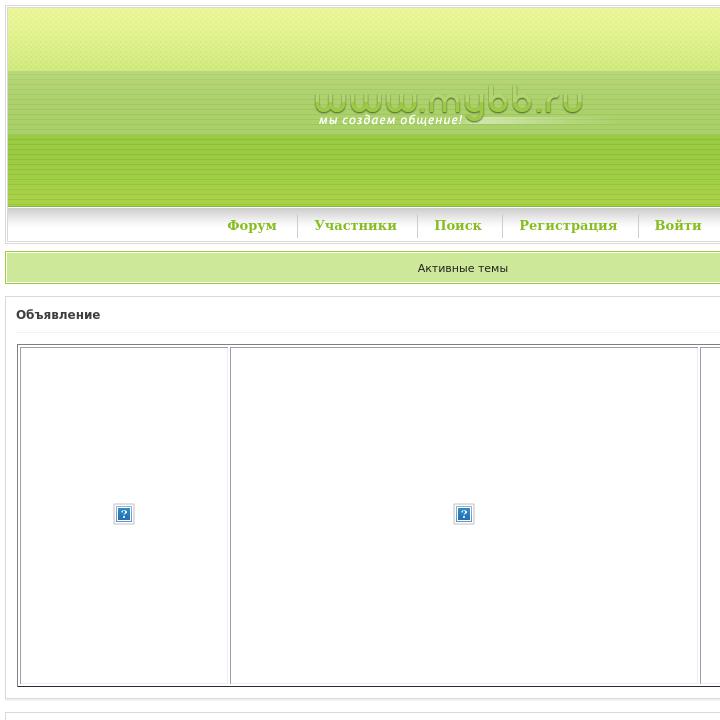Click broken image icon in left table cell
720x720 pixels.
(124, 514)
